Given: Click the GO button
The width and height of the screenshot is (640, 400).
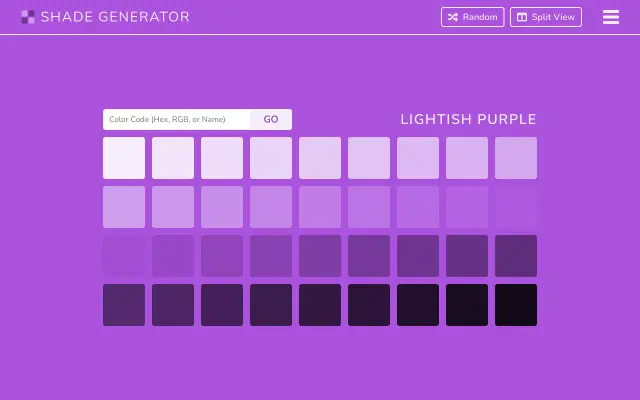Looking at the screenshot, I should click(x=271, y=119).
